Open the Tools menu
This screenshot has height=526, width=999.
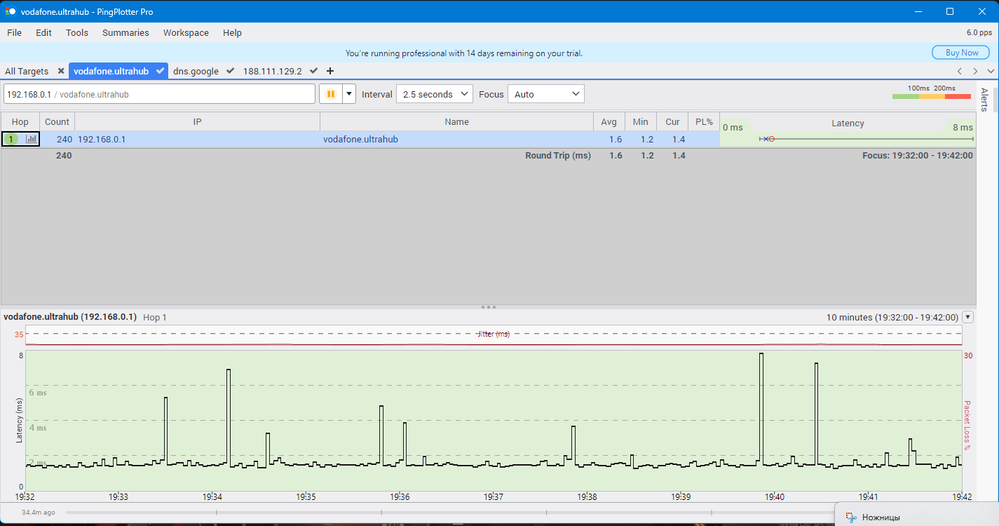coord(77,32)
